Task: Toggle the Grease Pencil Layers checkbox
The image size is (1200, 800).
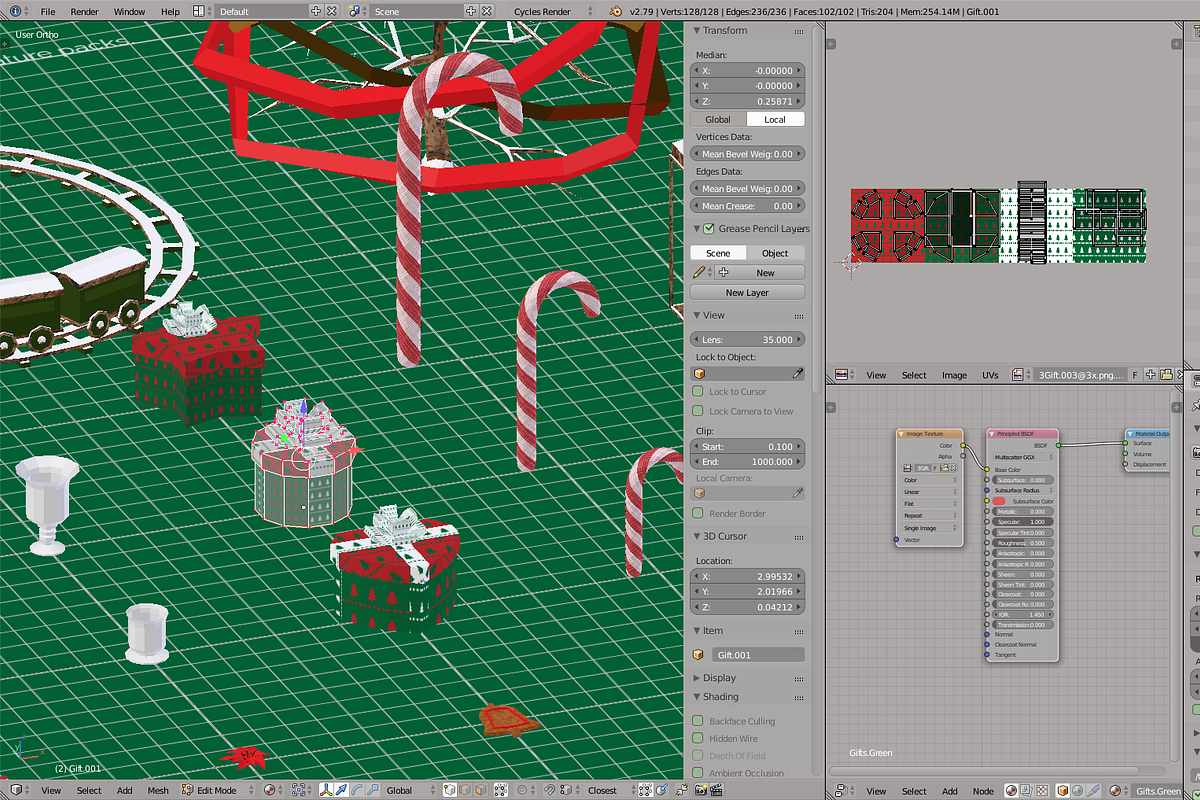Action: [709, 228]
